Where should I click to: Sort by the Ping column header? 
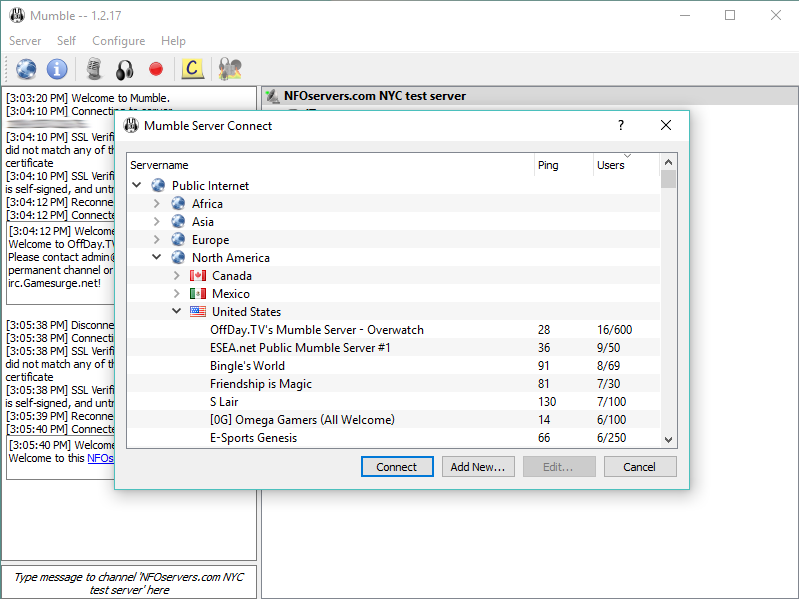tap(563, 165)
